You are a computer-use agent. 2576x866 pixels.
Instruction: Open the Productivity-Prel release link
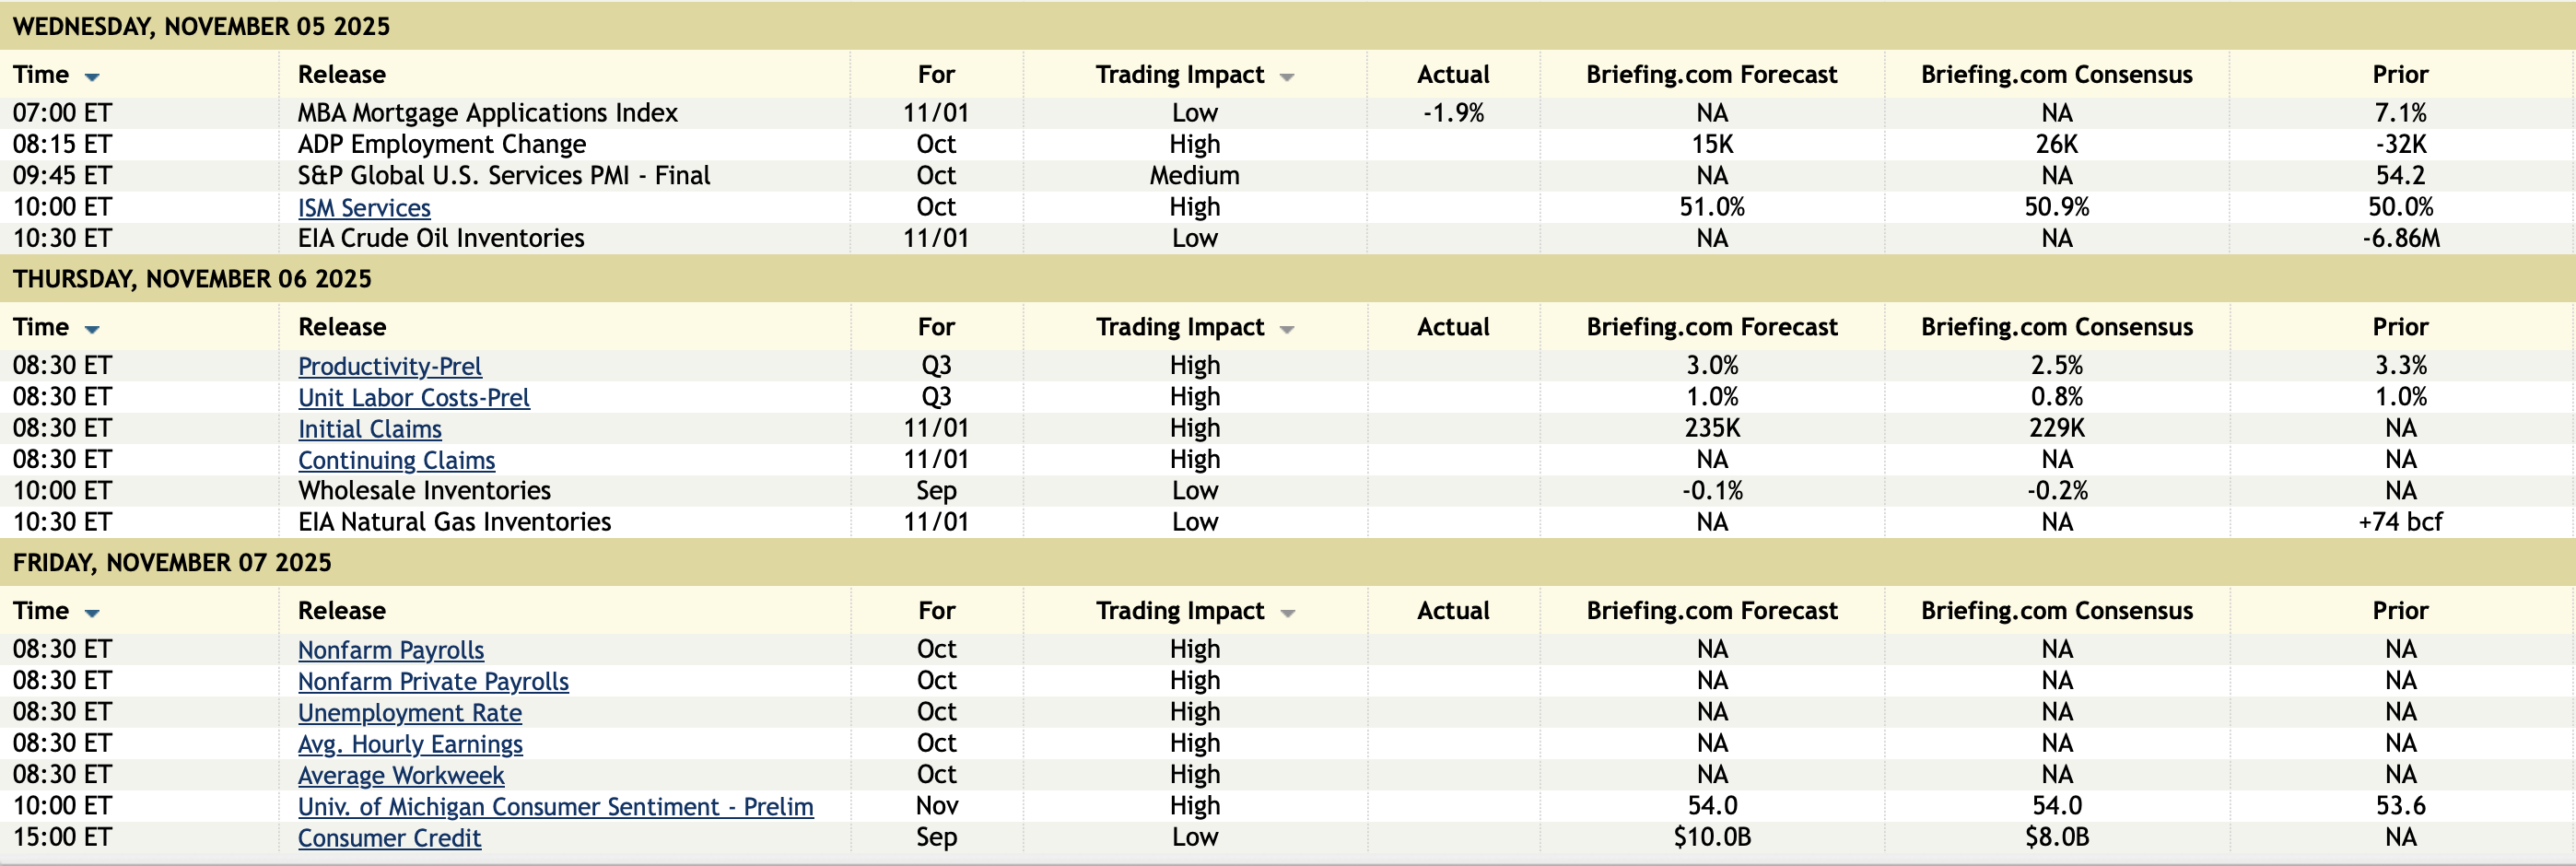[389, 366]
